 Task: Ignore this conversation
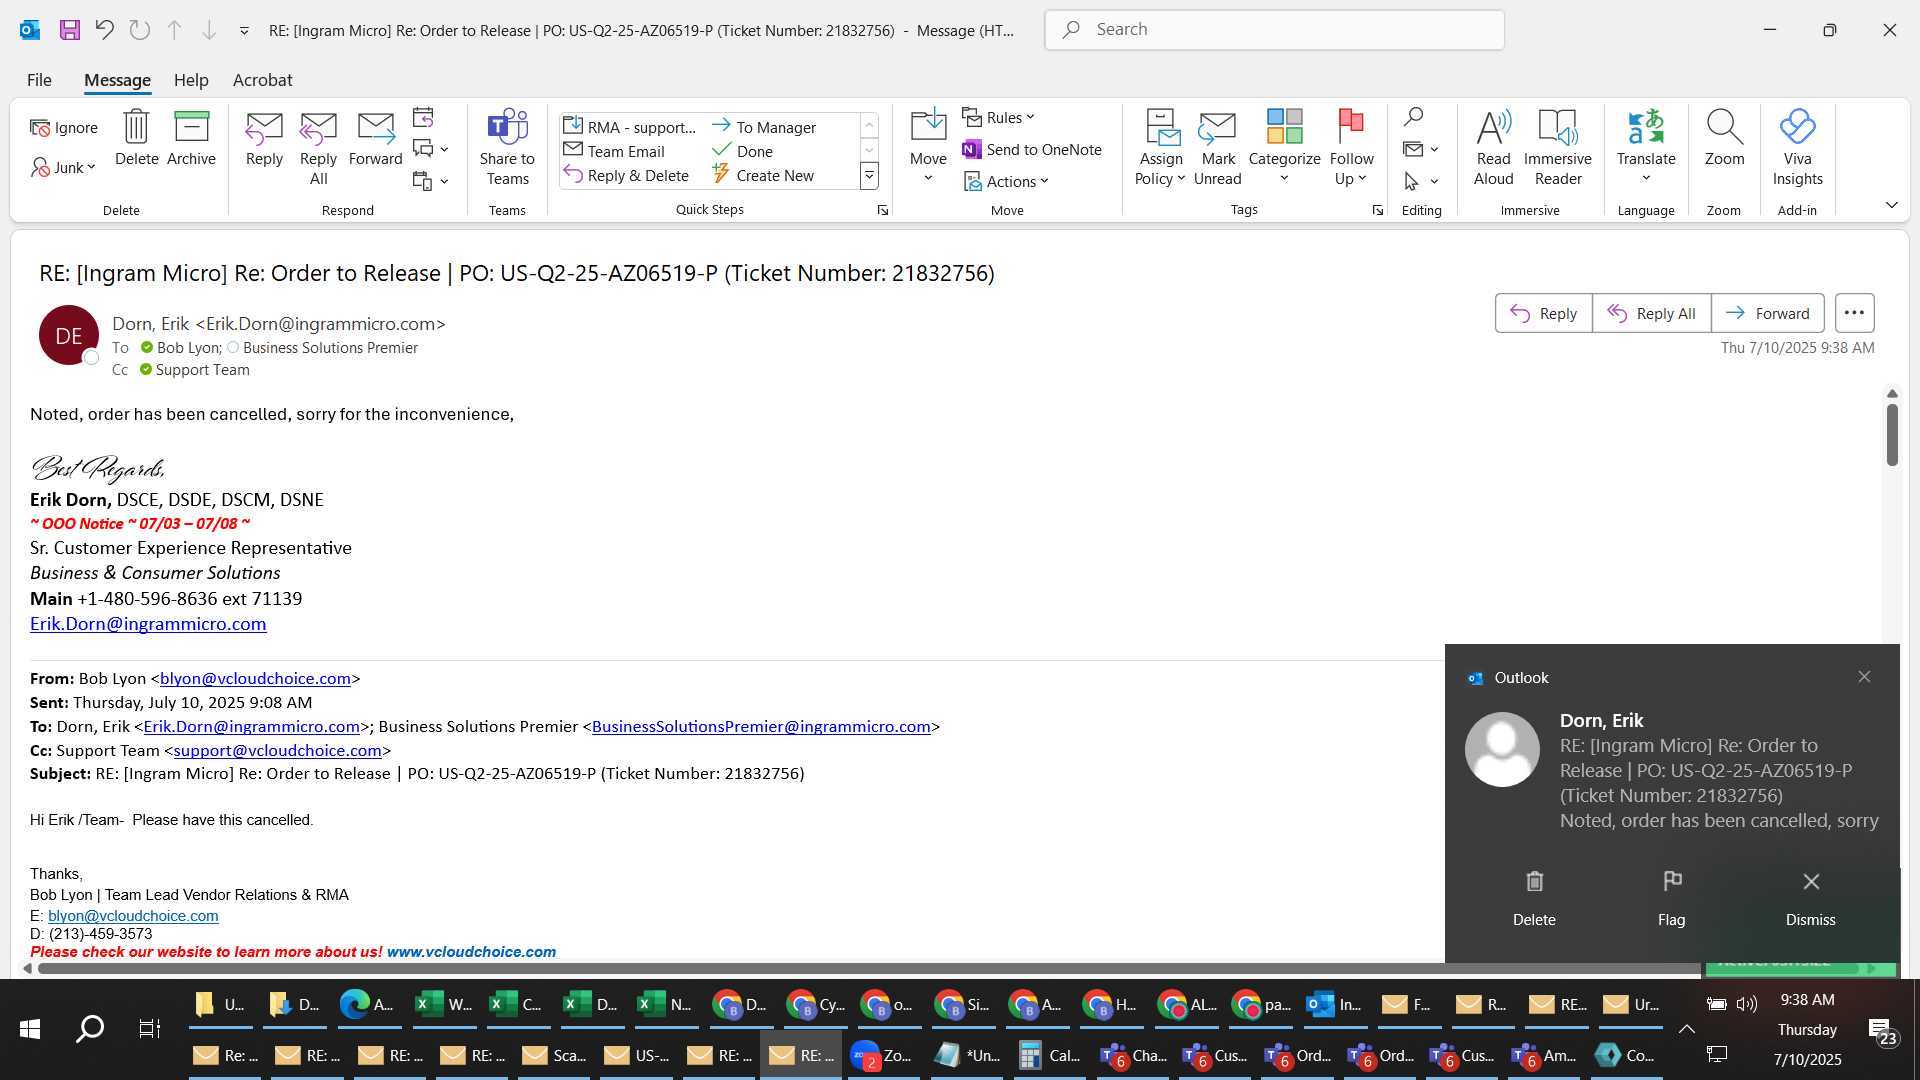(64, 128)
